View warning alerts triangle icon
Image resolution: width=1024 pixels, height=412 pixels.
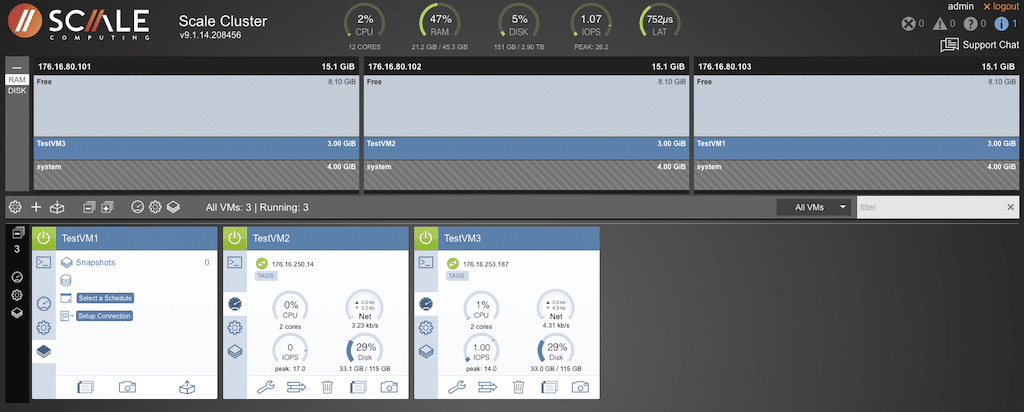point(940,24)
